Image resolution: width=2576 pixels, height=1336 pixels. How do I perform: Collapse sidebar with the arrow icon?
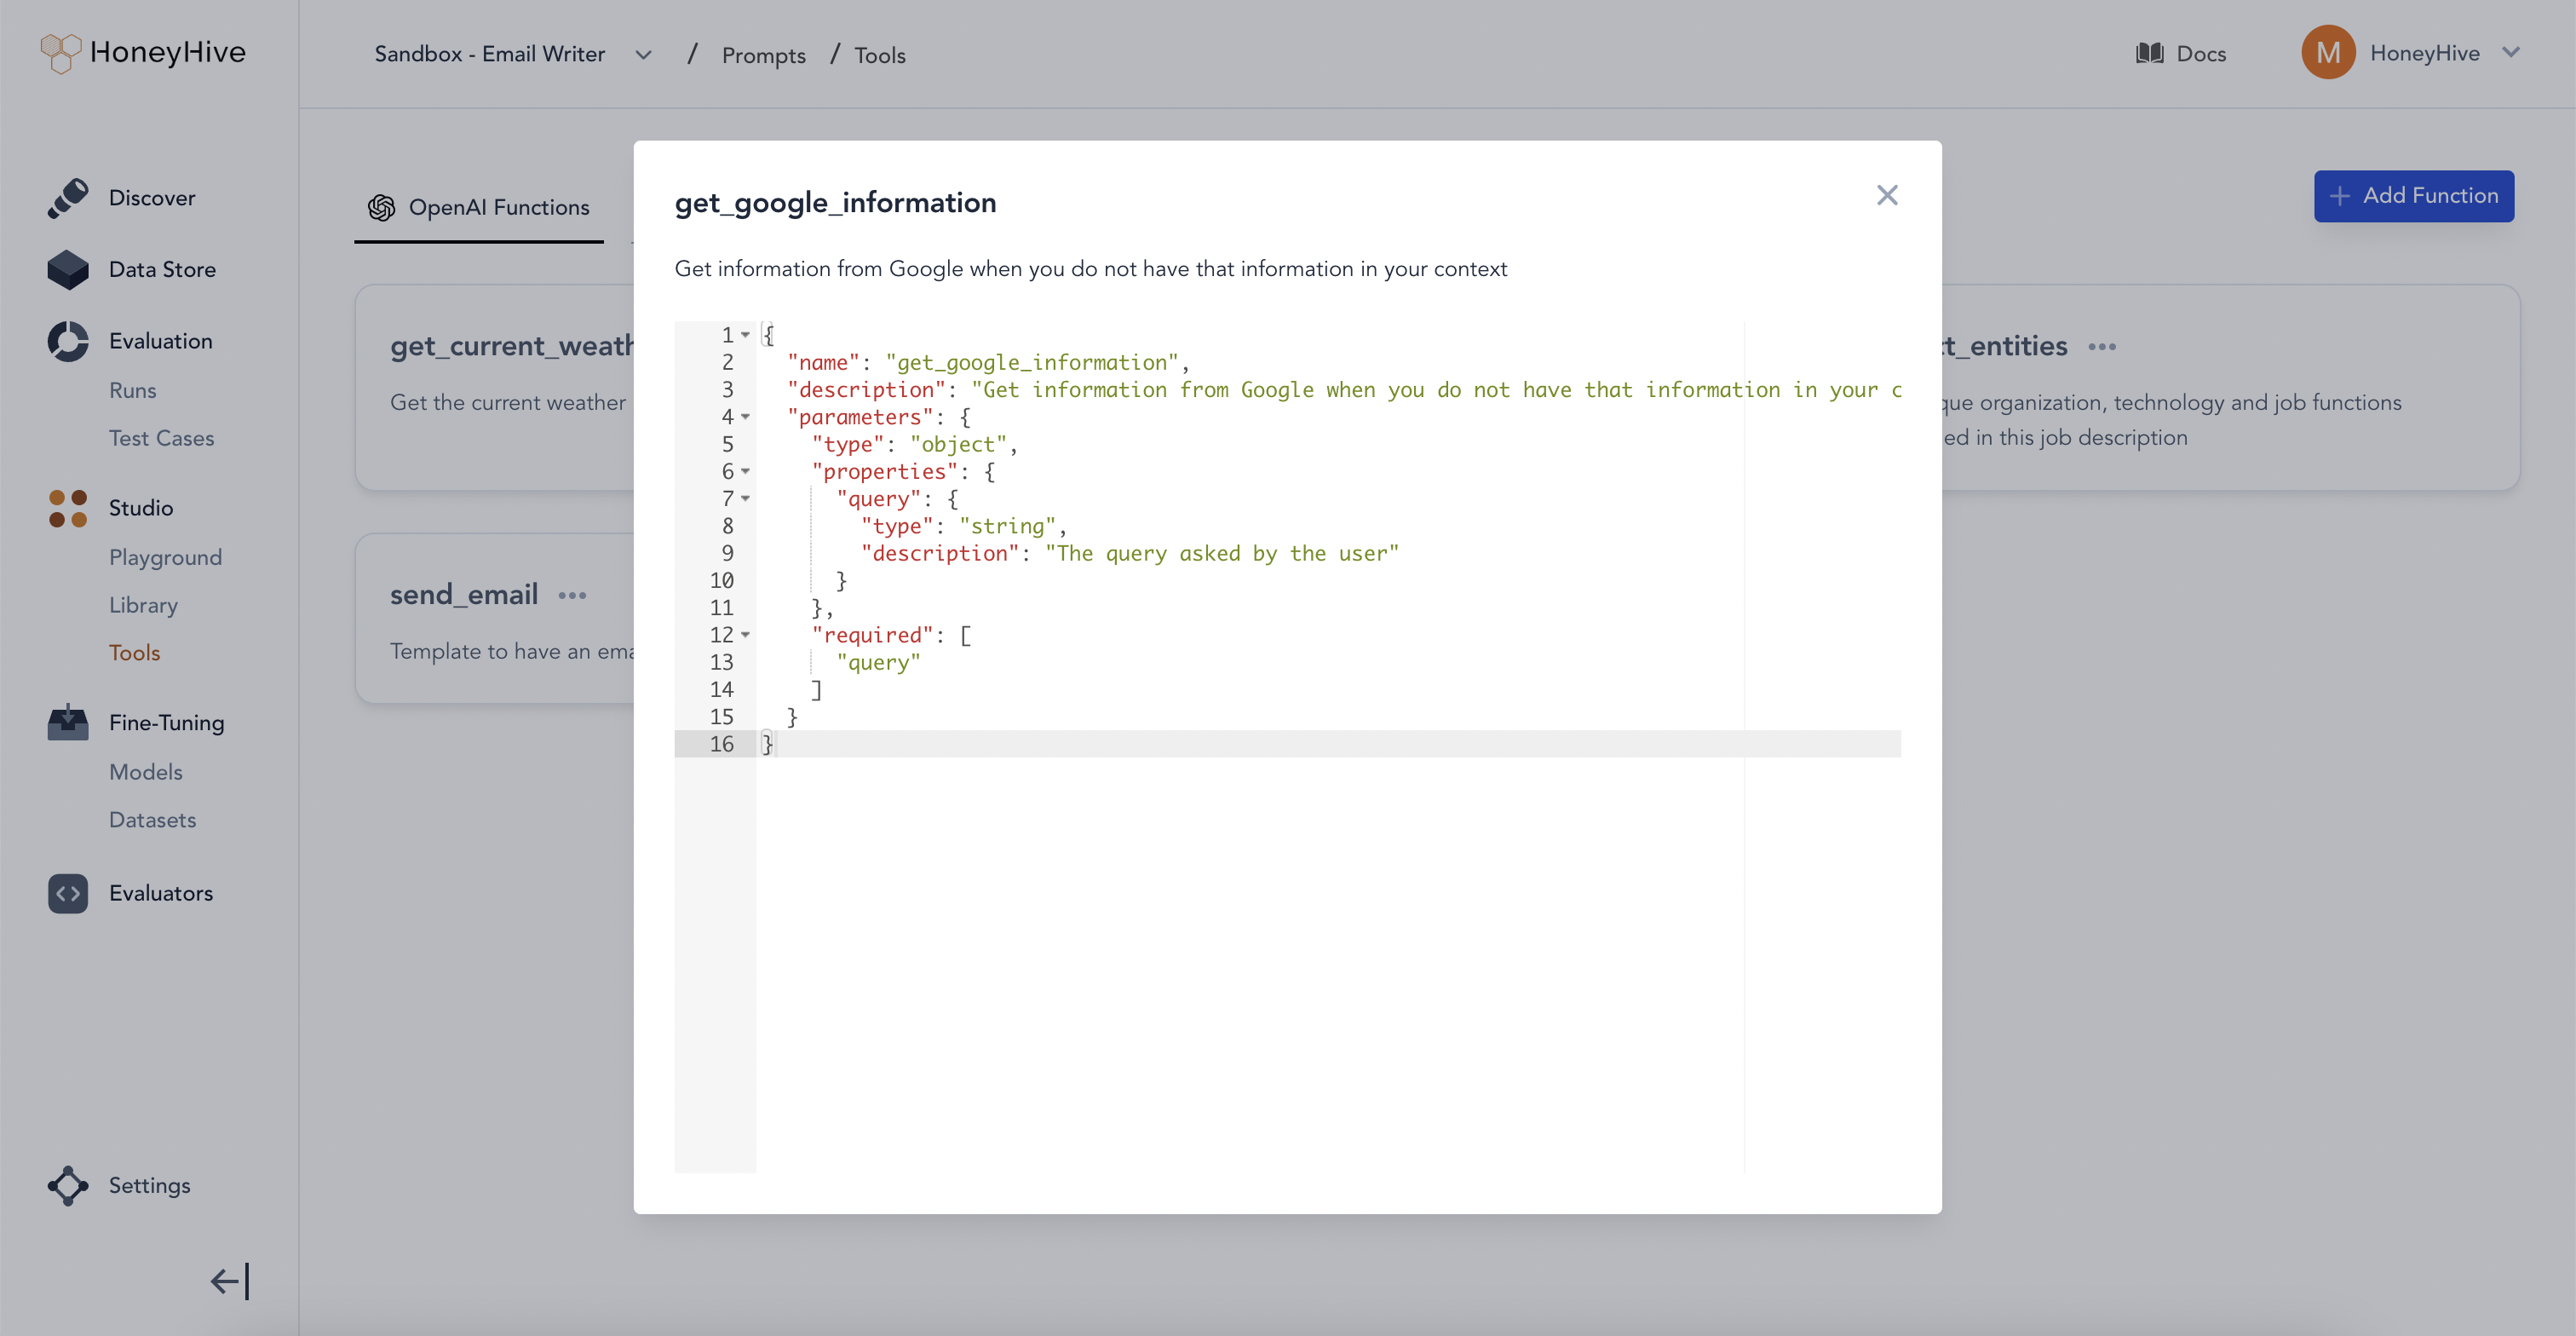point(230,1281)
